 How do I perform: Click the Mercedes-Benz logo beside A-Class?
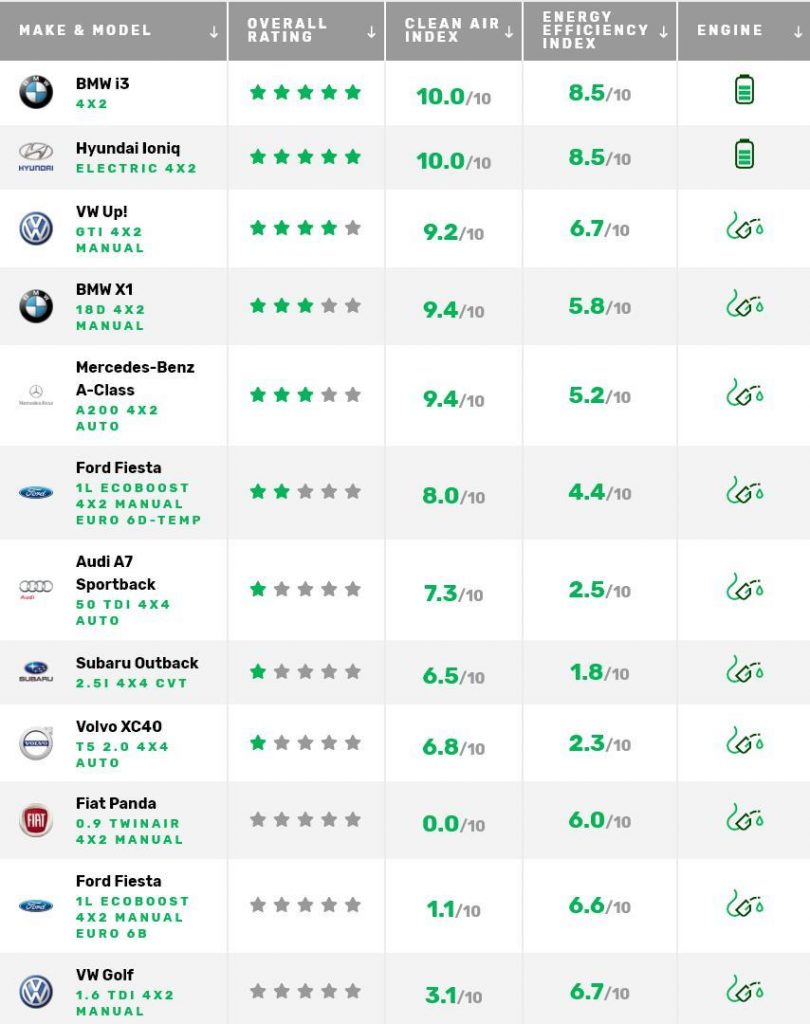point(36,395)
